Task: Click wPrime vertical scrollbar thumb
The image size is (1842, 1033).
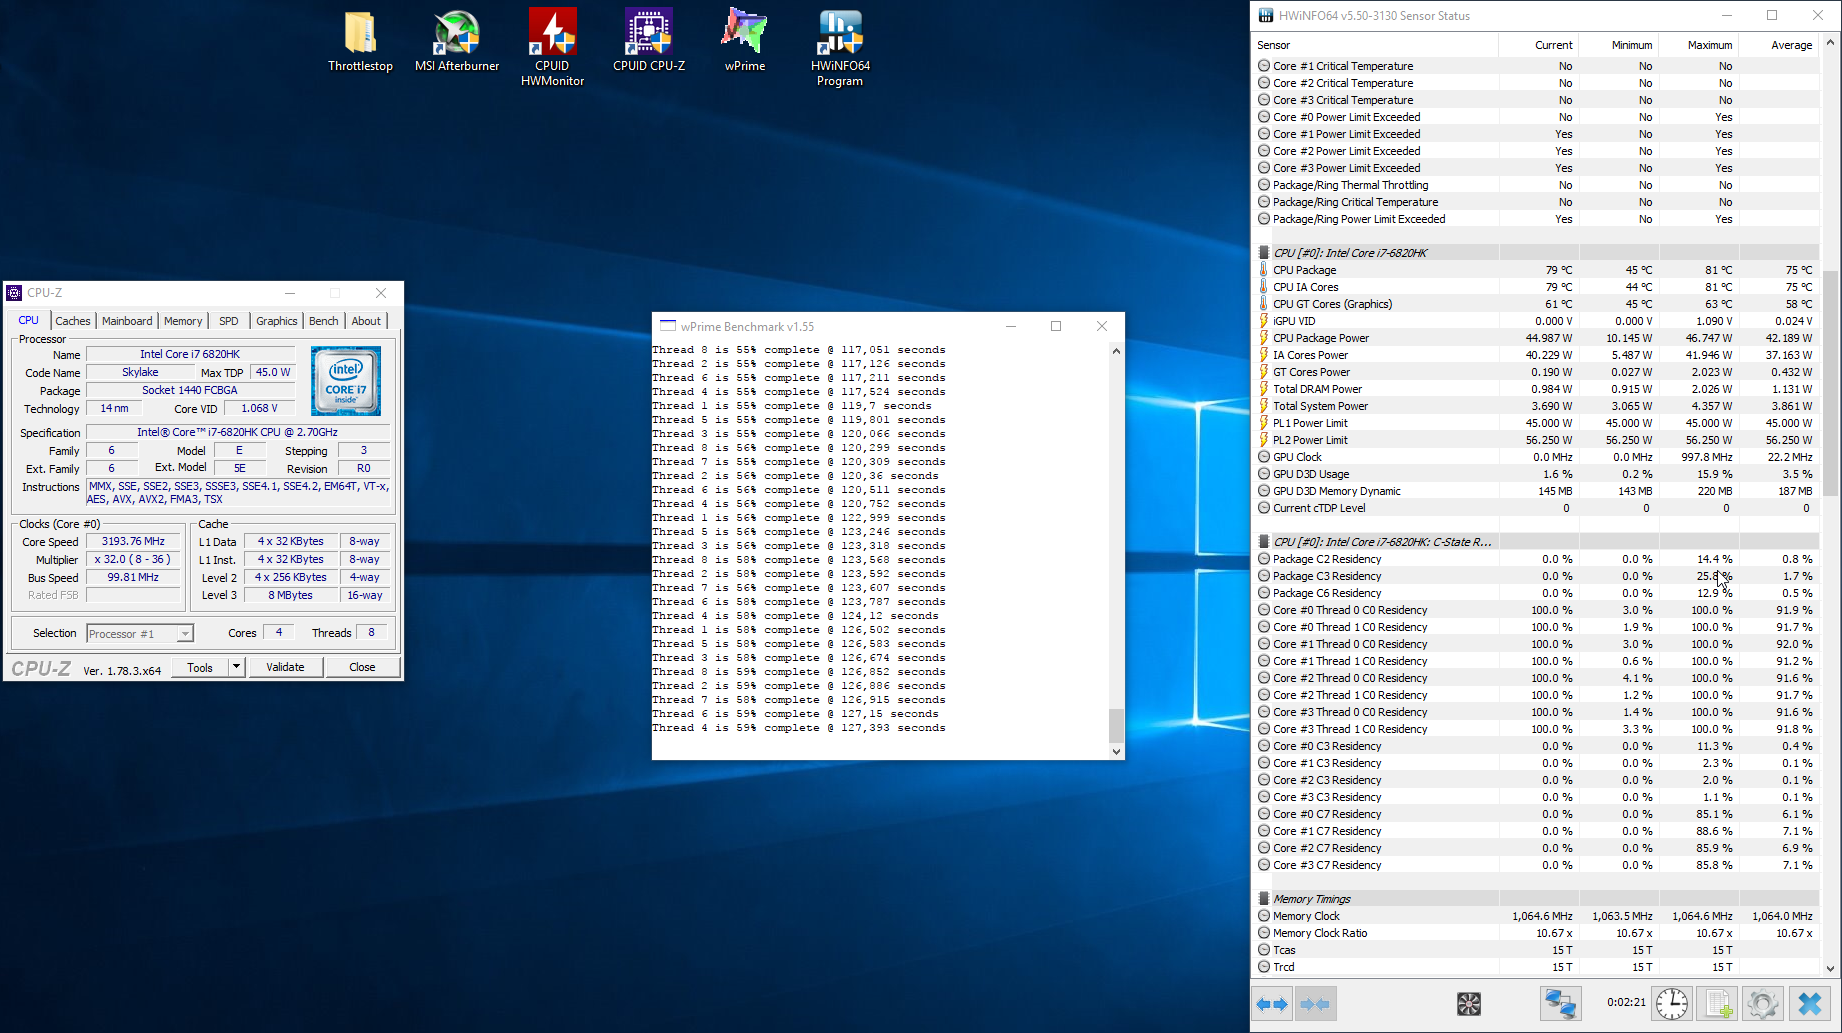Action: point(1116,724)
